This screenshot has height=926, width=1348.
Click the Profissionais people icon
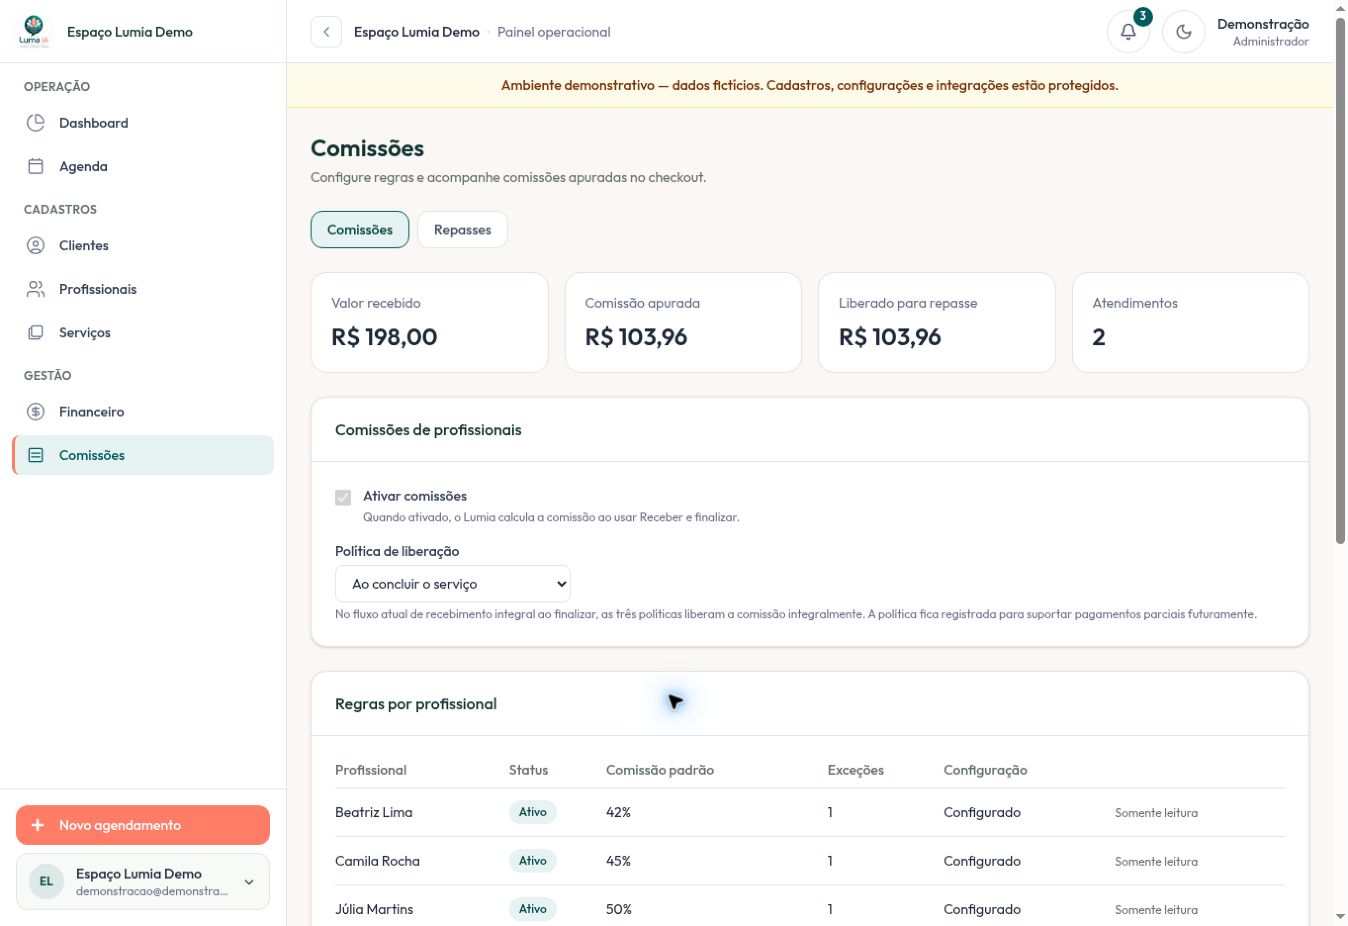coord(36,289)
